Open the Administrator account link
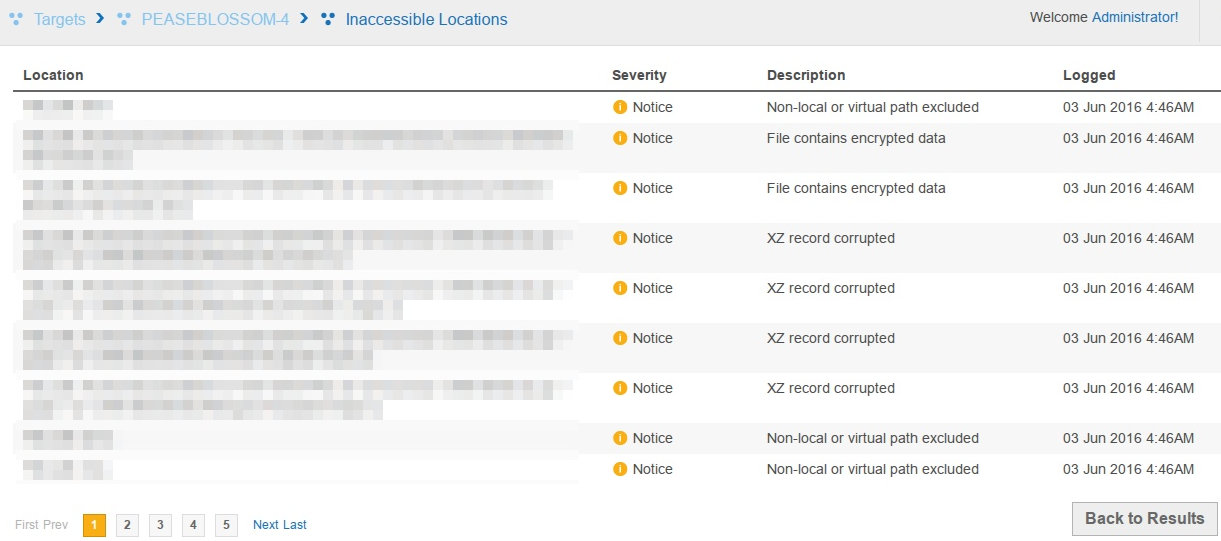This screenshot has width=1221, height=541. coord(1135,17)
